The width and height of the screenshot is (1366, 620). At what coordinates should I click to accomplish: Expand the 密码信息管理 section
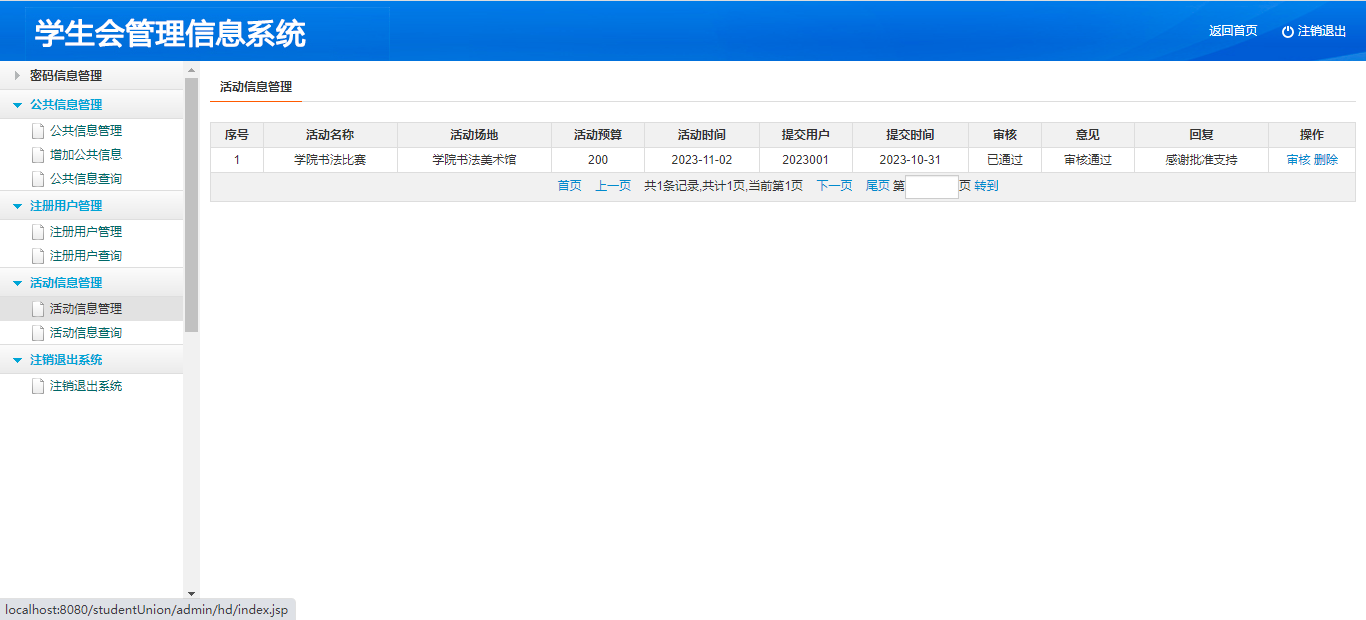[65, 76]
